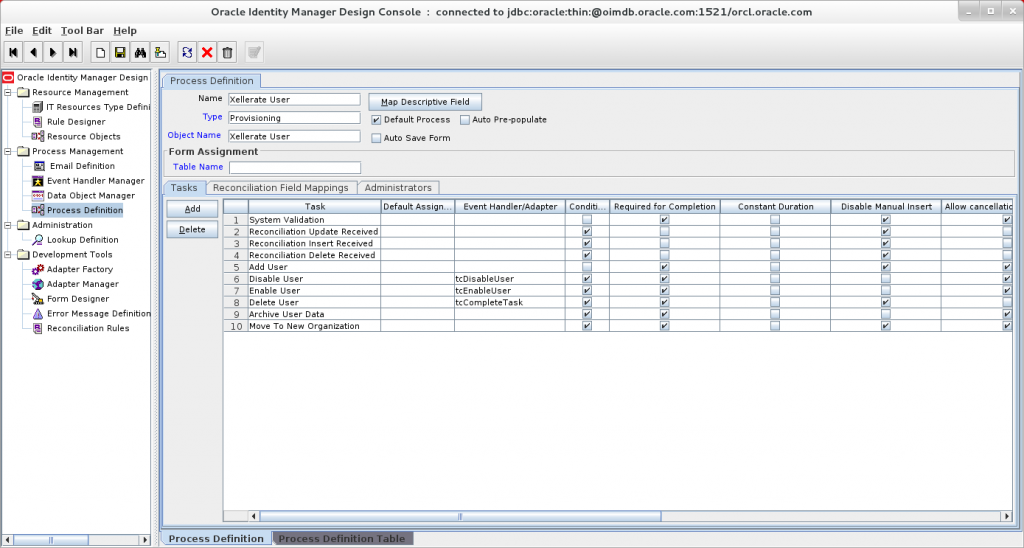Click the binoculars Query icon

pyautogui.click(x=140, y=52)
